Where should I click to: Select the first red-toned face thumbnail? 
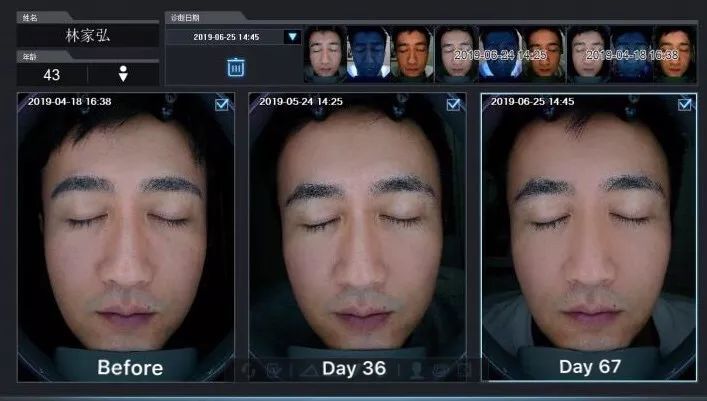click(x=412, y=54)
